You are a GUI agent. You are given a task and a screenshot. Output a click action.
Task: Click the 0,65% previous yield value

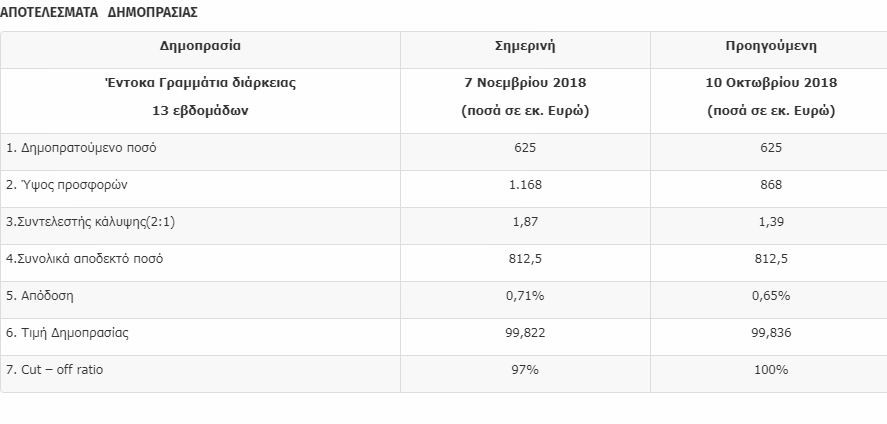pyautogui.click(x=771, y=296)
